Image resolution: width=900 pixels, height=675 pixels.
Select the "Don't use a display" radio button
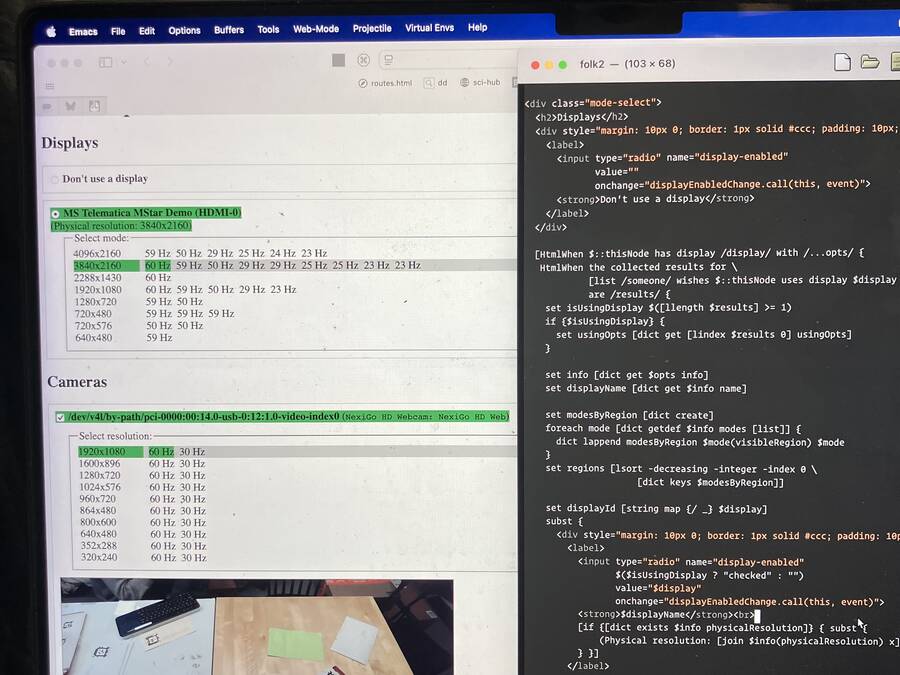pyautogui.click(x=55, y=180)
